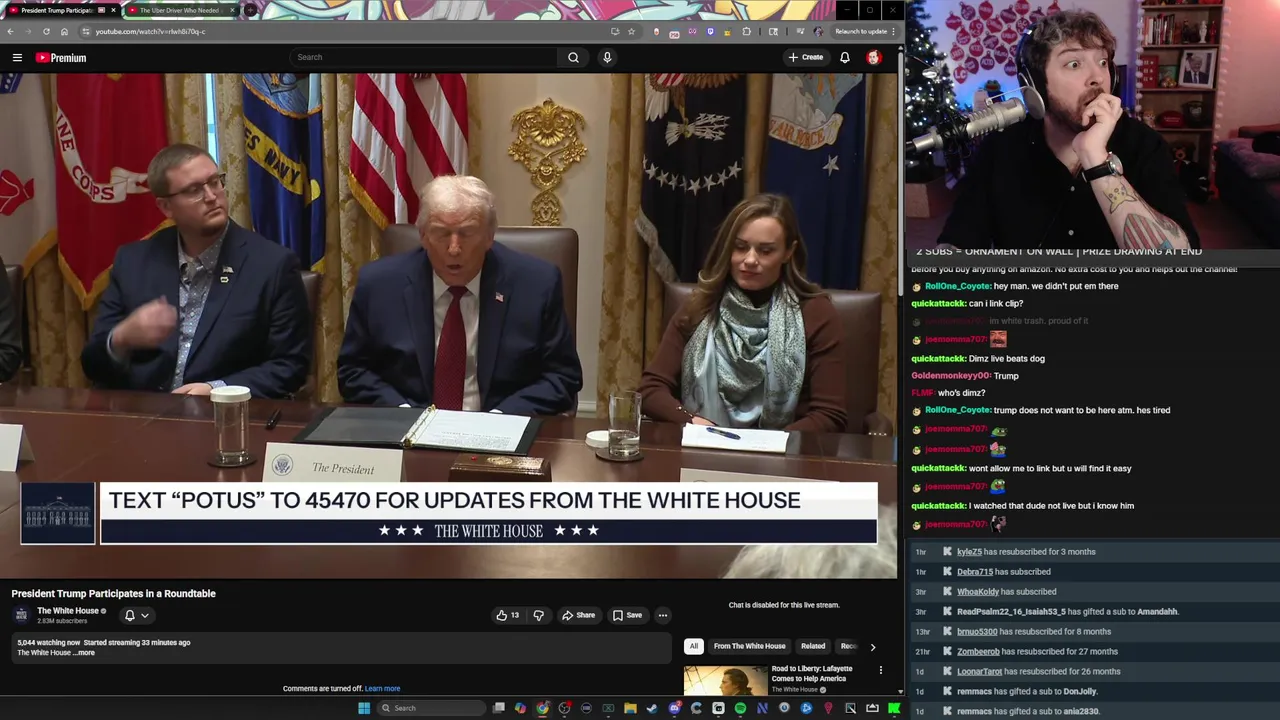Open the Create button

[x=806, y=57]
